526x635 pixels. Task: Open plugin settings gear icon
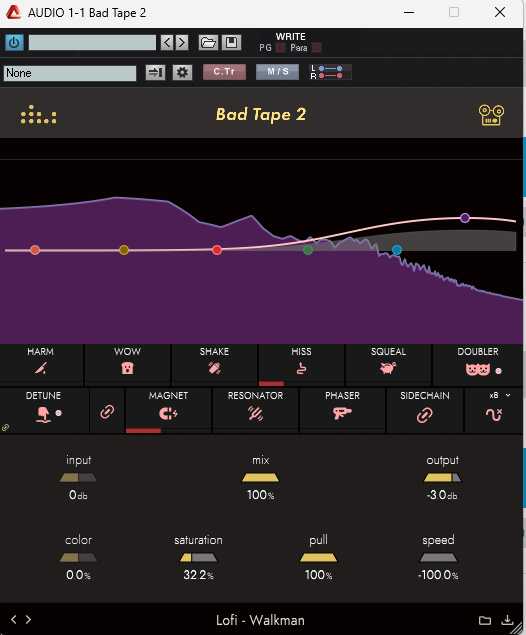tap(182, 72)
